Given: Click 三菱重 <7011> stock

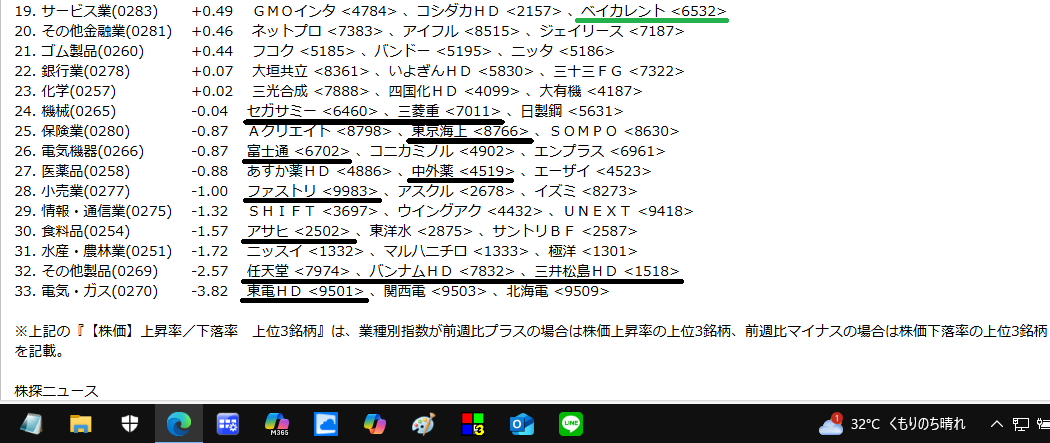Looking at the screenshot, I should 450,111.
